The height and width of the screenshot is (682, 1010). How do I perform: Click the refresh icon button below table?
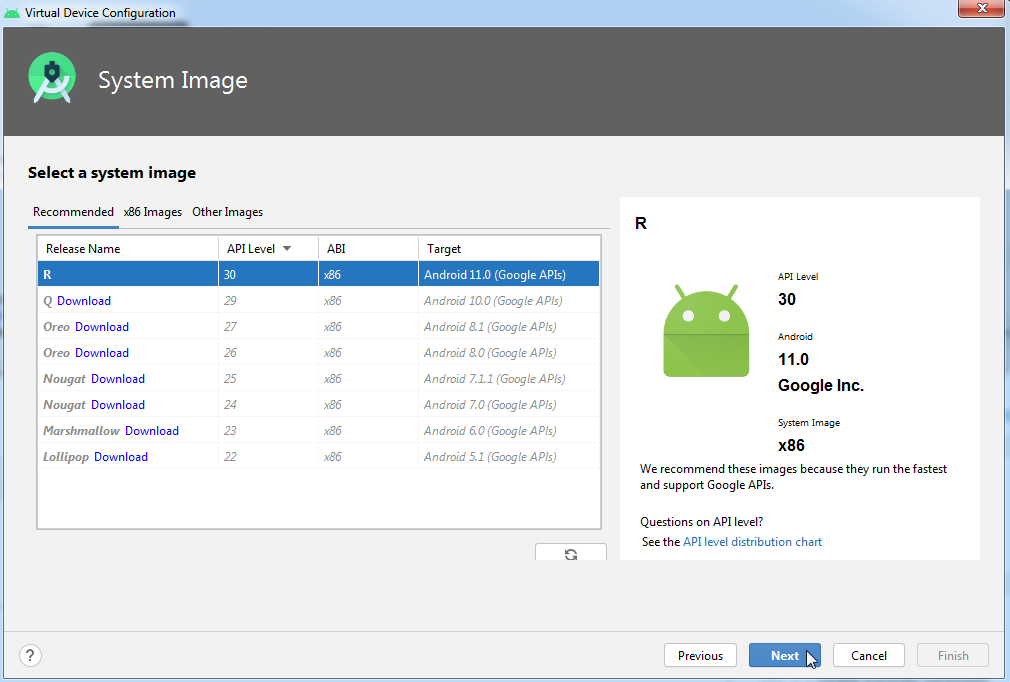tap(571, 553)
